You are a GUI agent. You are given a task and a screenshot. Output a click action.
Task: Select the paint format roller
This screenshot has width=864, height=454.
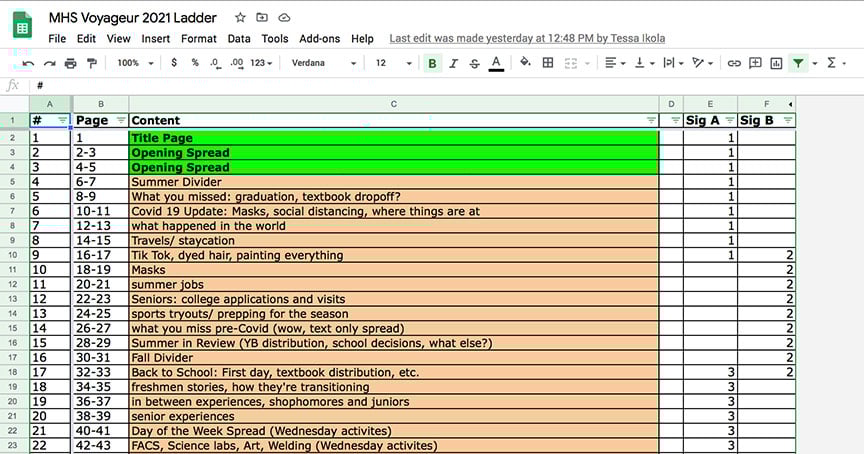coord(92,63)
